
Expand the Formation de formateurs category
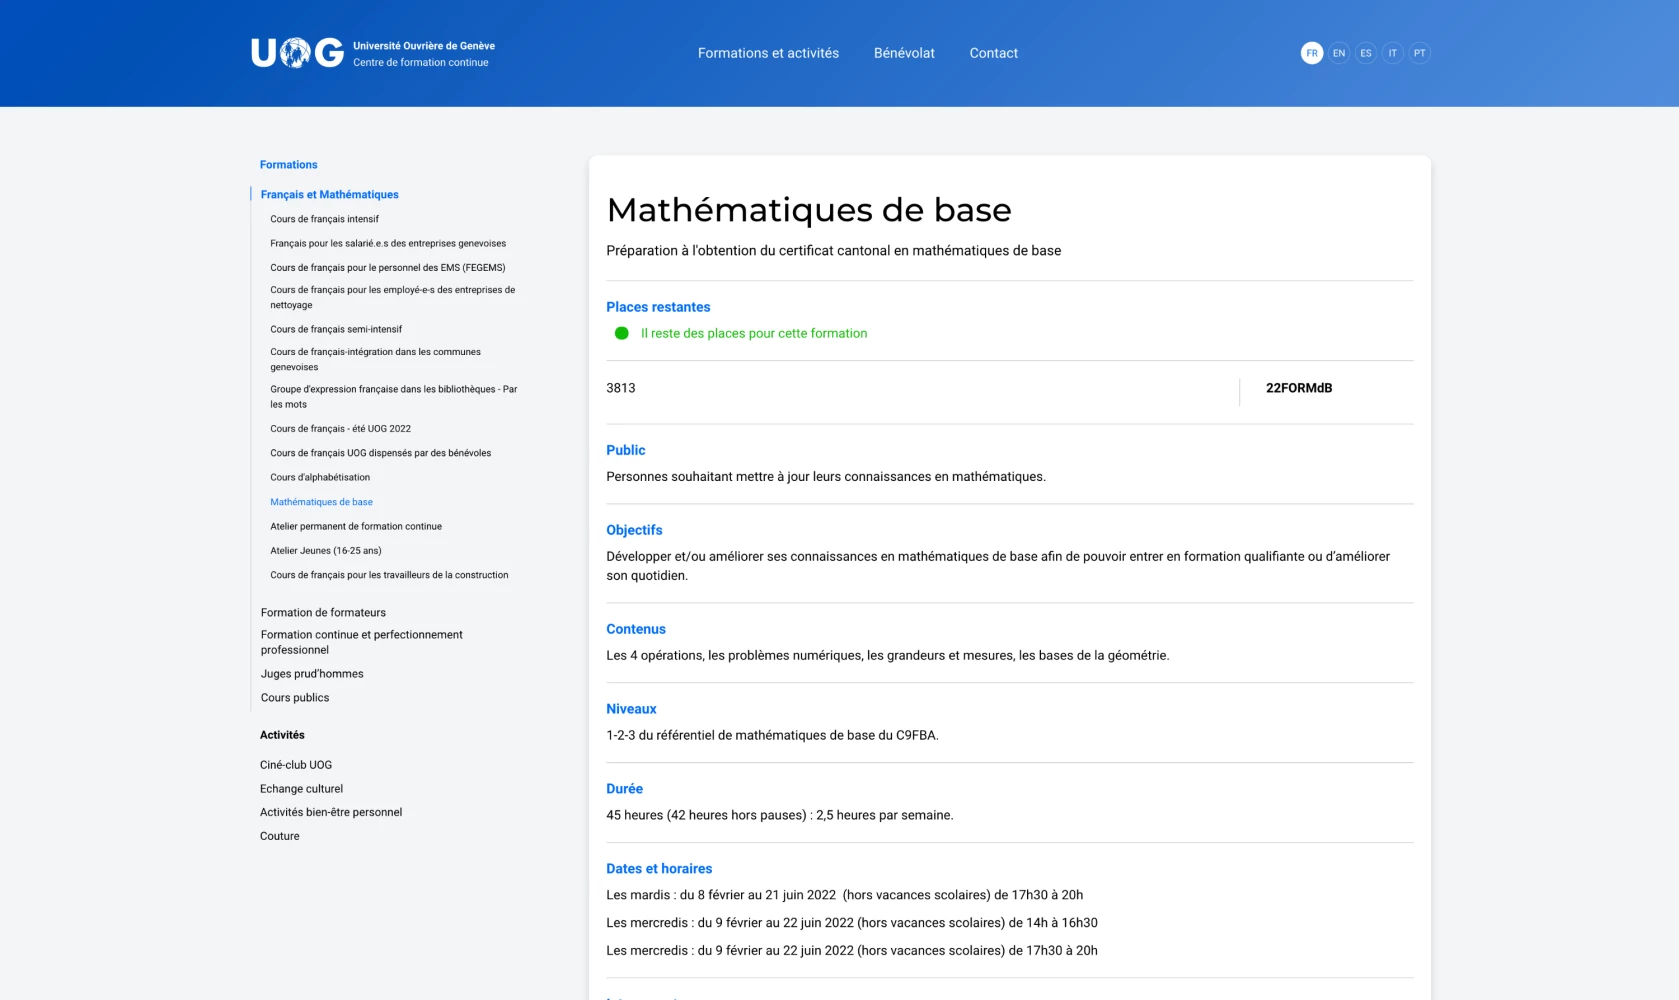point(323,613)
